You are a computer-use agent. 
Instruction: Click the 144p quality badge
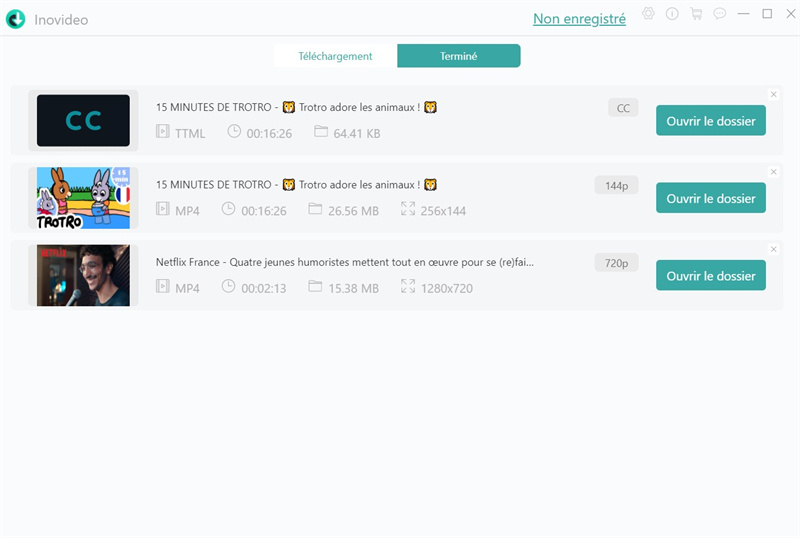[616, 186]
